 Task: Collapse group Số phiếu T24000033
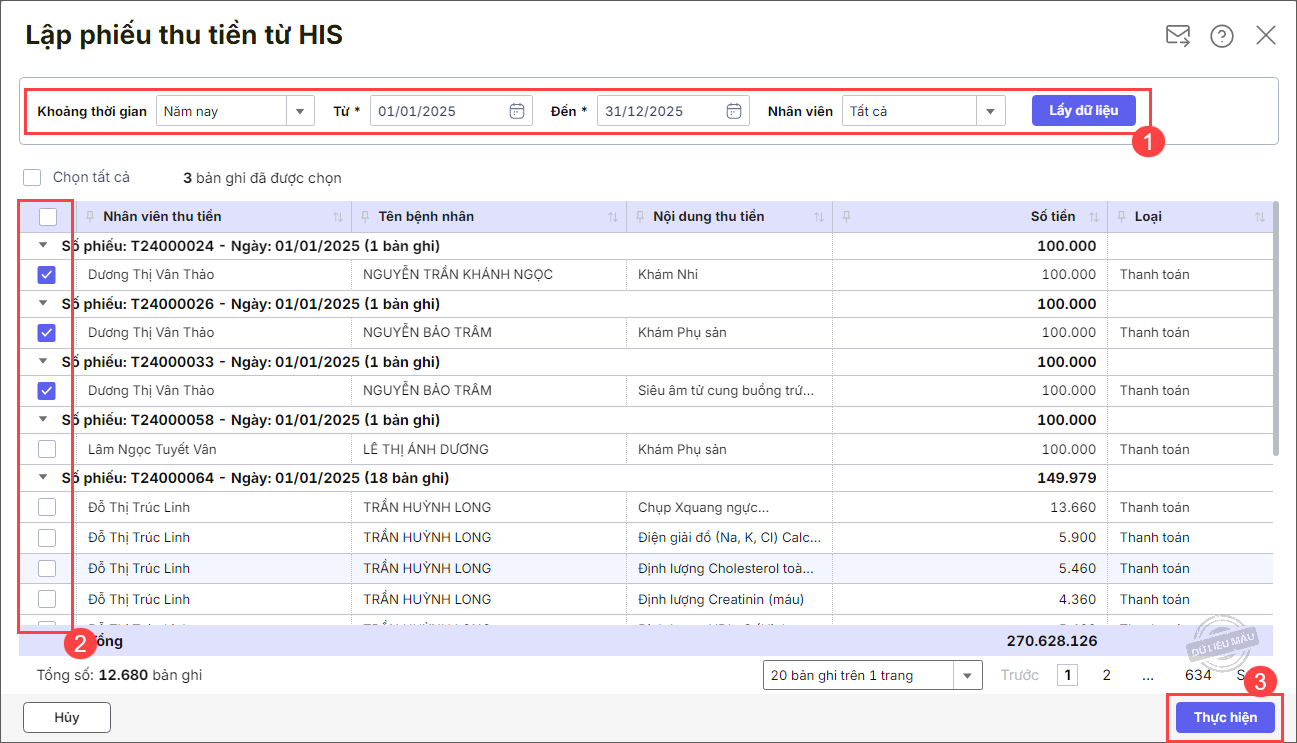pos(43,361)
